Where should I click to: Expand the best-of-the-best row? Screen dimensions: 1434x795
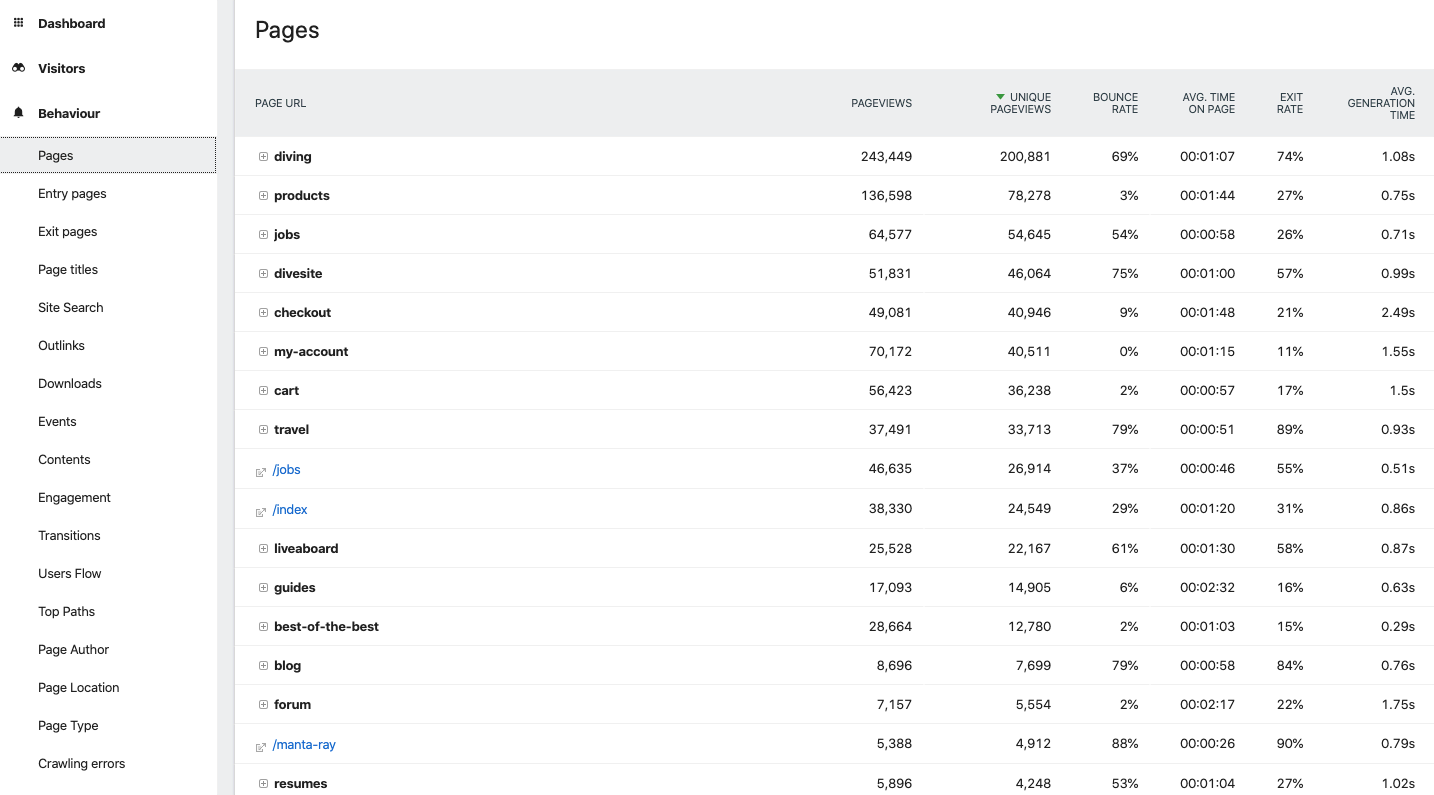(263, 627)
